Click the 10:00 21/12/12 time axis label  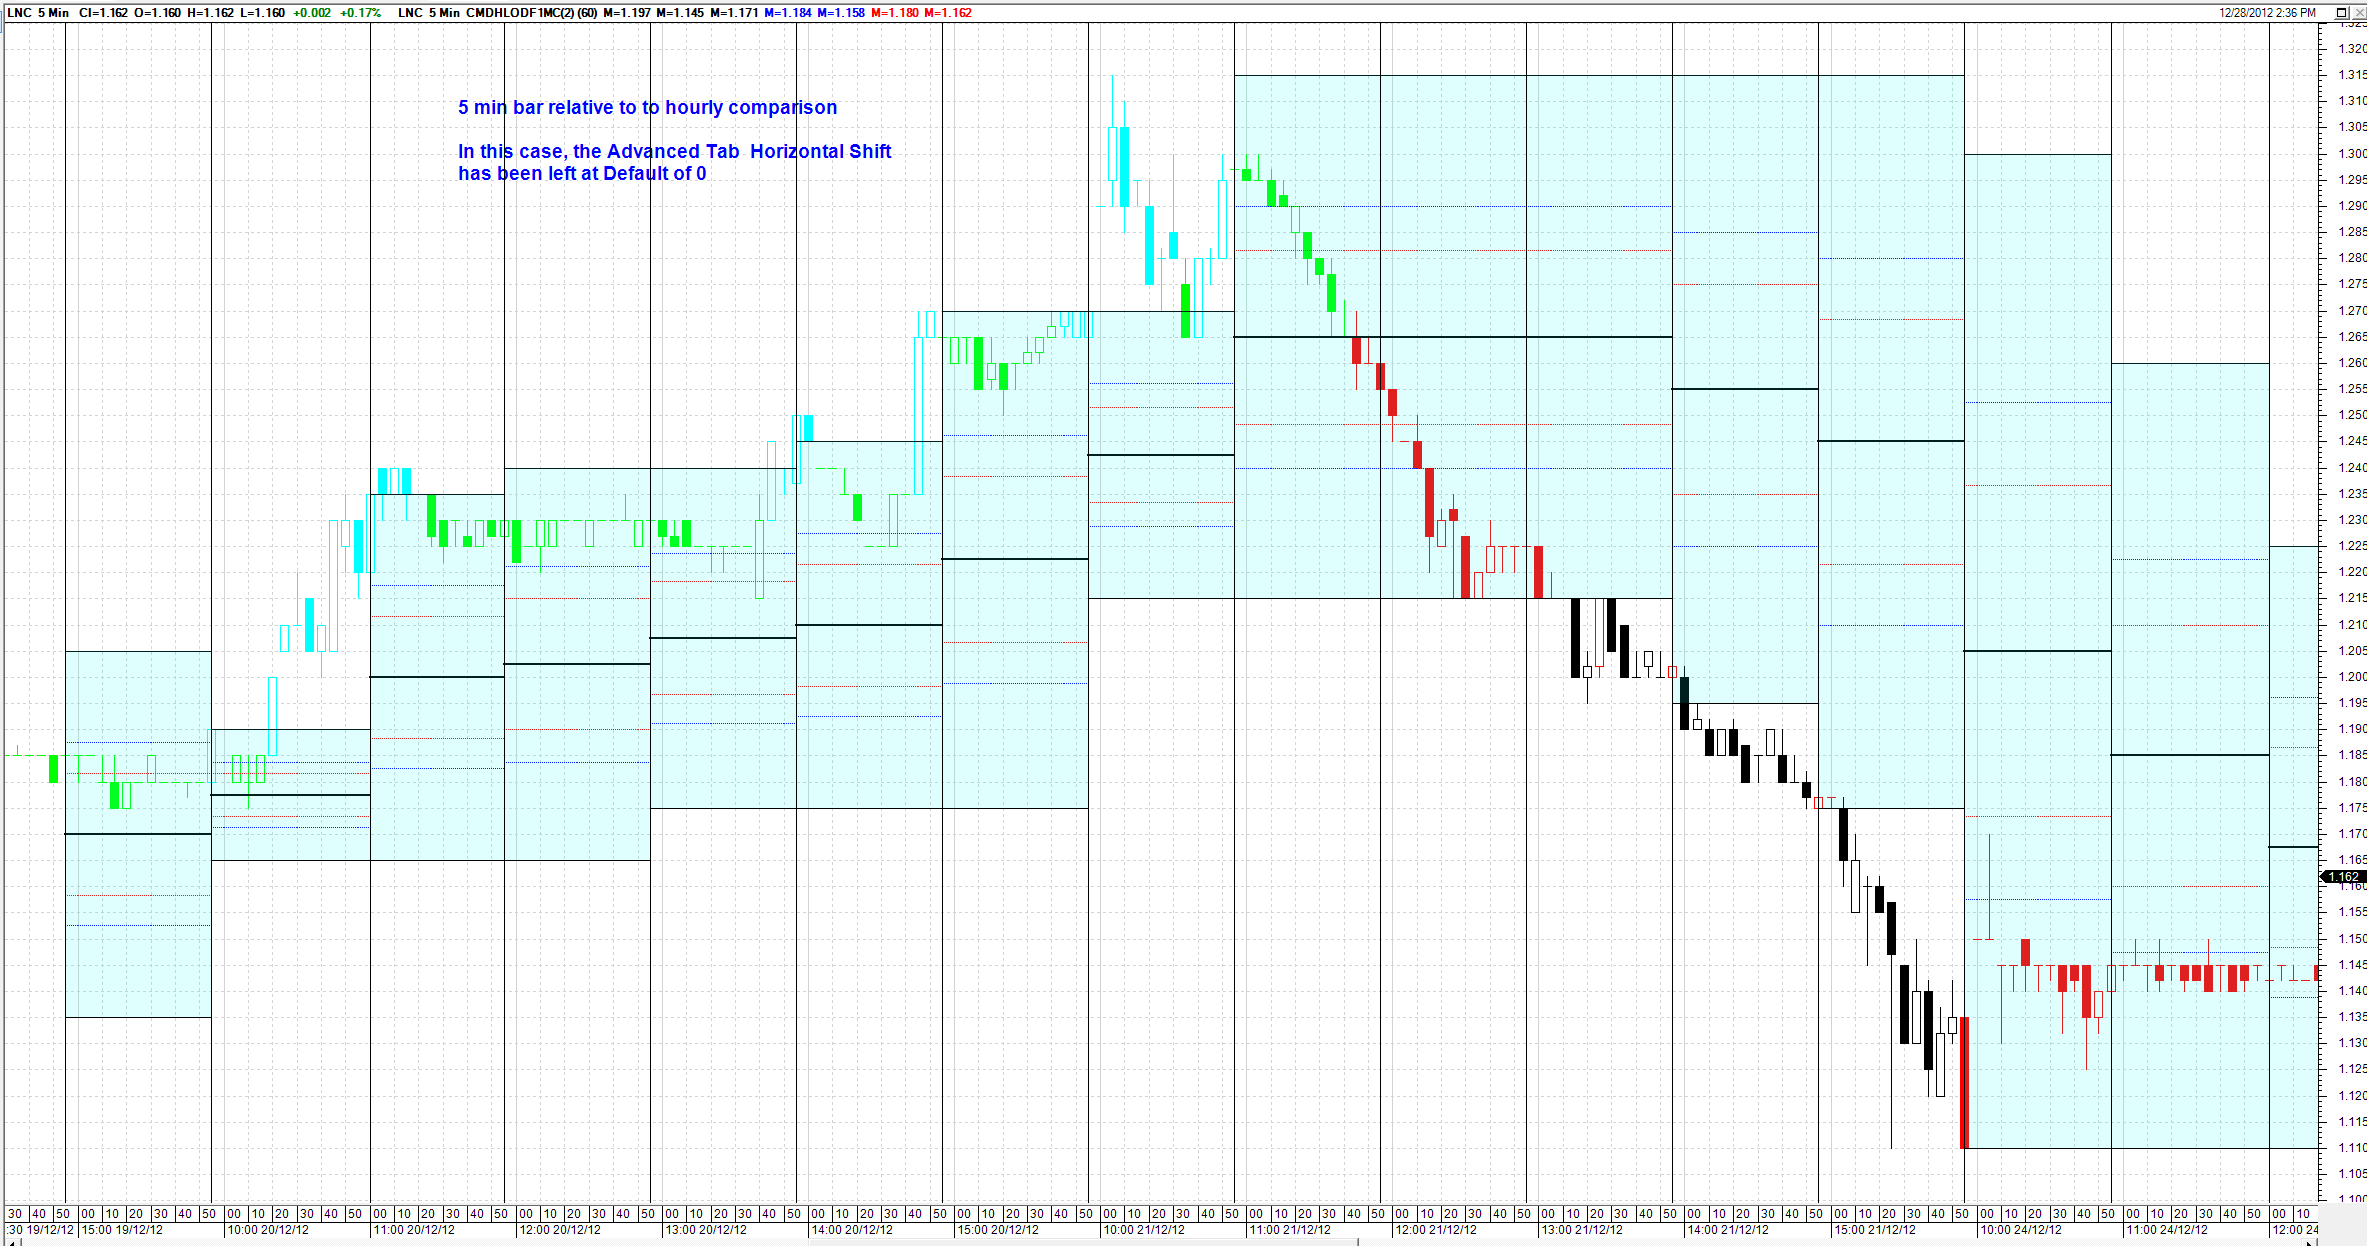[x=1143, y=1230]
